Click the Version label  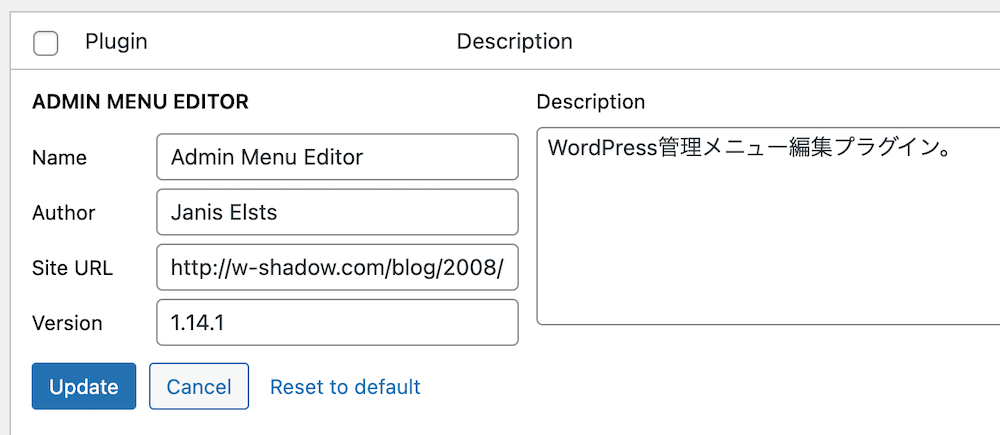pos(67,323)
